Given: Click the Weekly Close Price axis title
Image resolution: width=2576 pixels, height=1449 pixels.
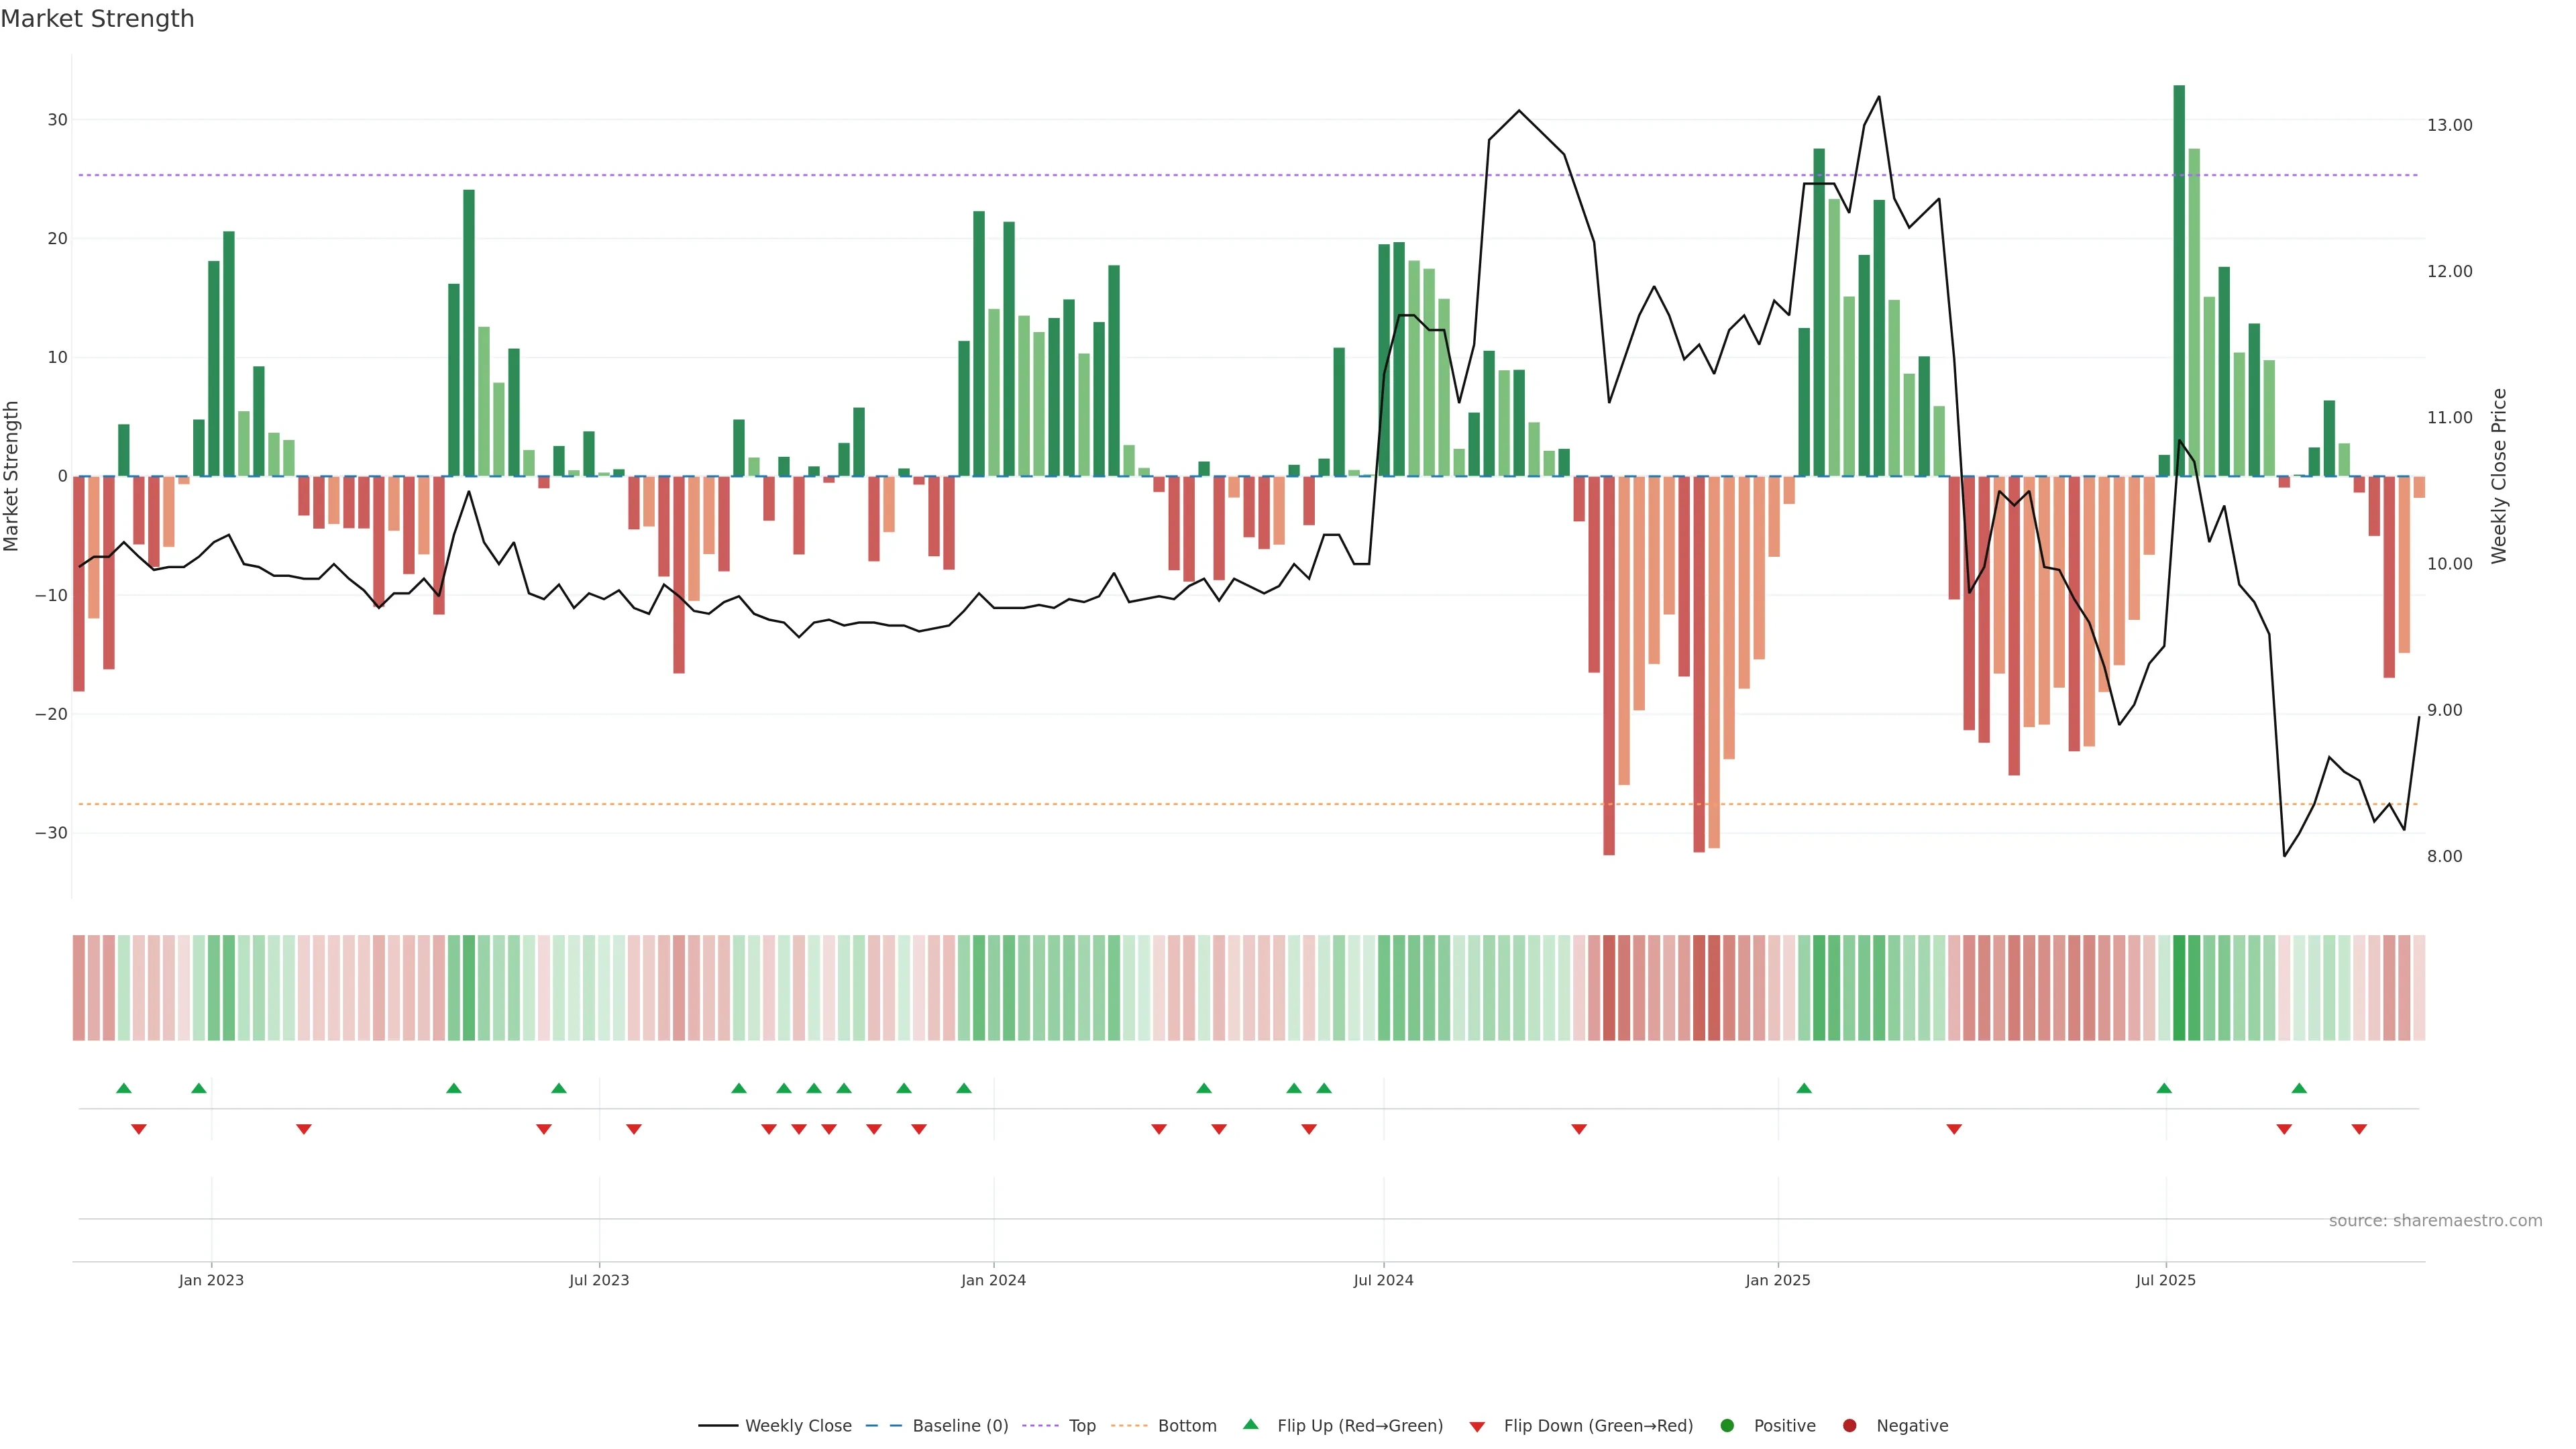Looking at the screenshot, I should [x=2499, y=476].
